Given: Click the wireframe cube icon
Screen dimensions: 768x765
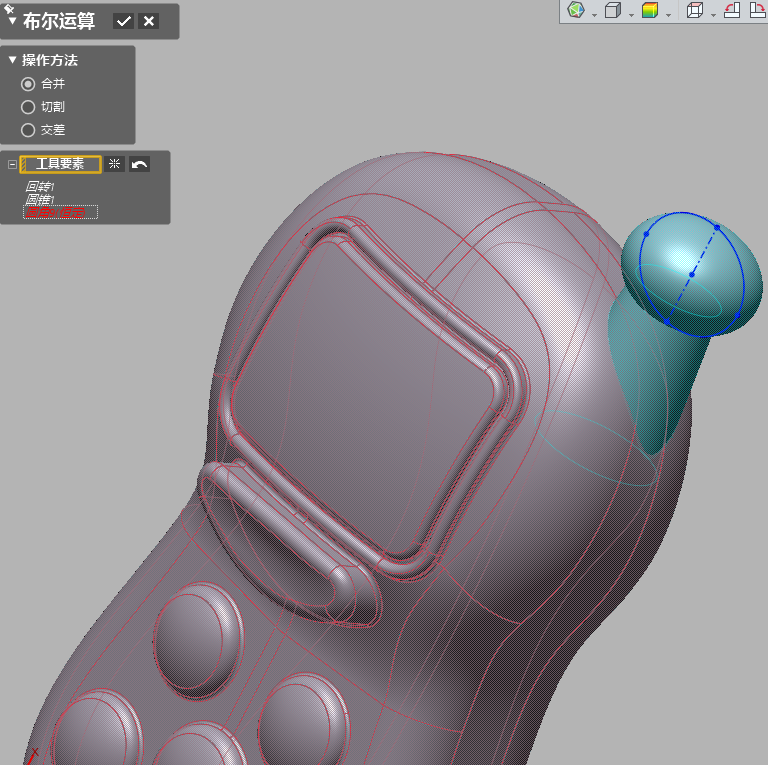Looking at the screenshot, I should [695, 11].
